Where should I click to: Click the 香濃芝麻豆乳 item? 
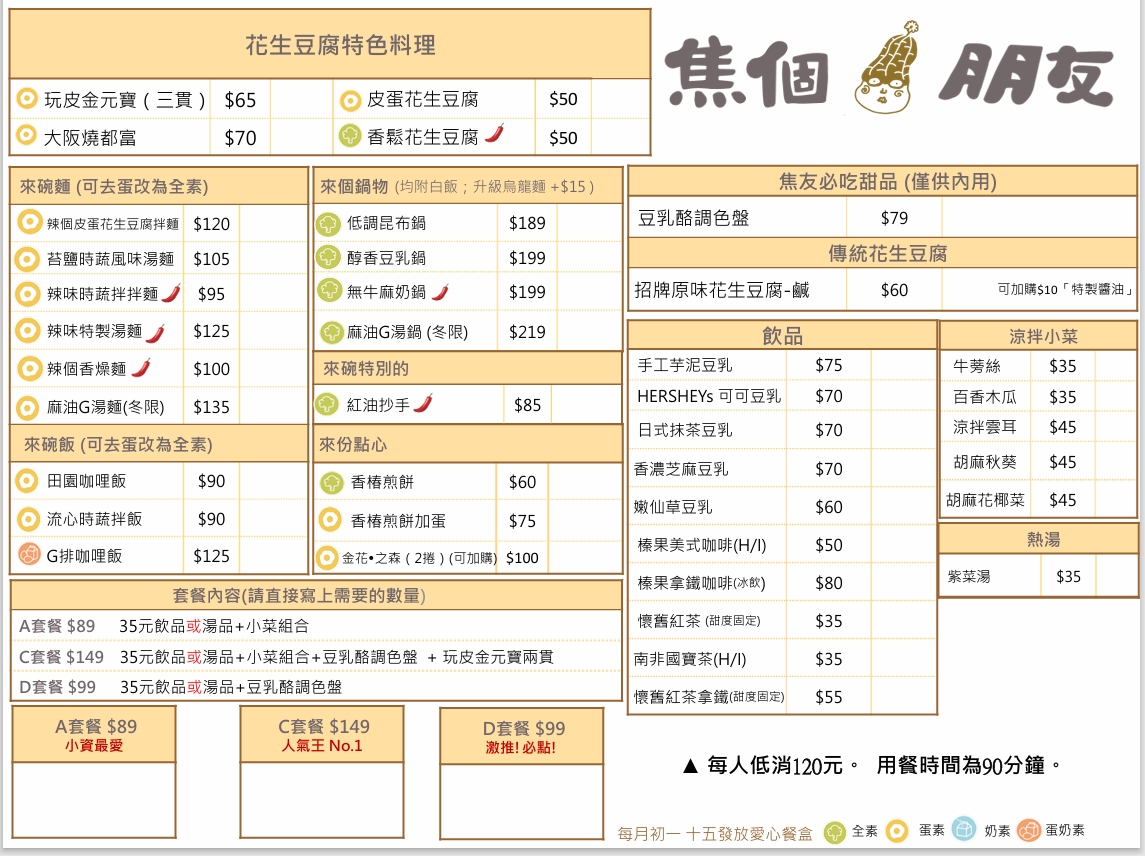pyautogui.click(x=681, y=469)
